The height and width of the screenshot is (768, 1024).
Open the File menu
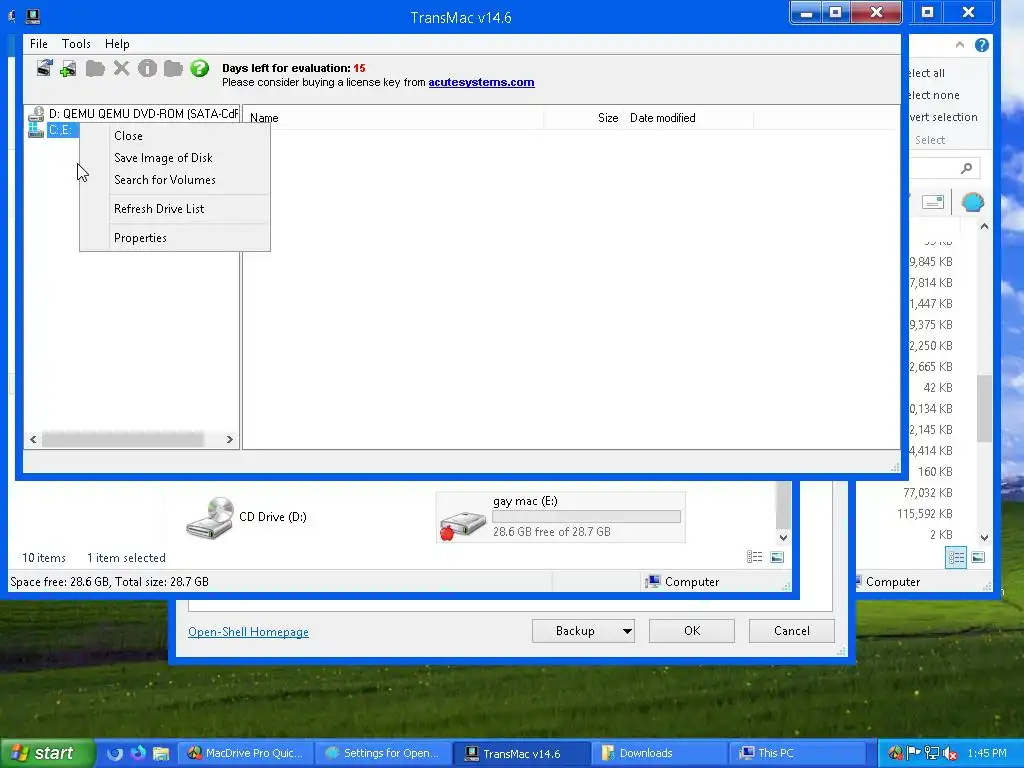39,44
